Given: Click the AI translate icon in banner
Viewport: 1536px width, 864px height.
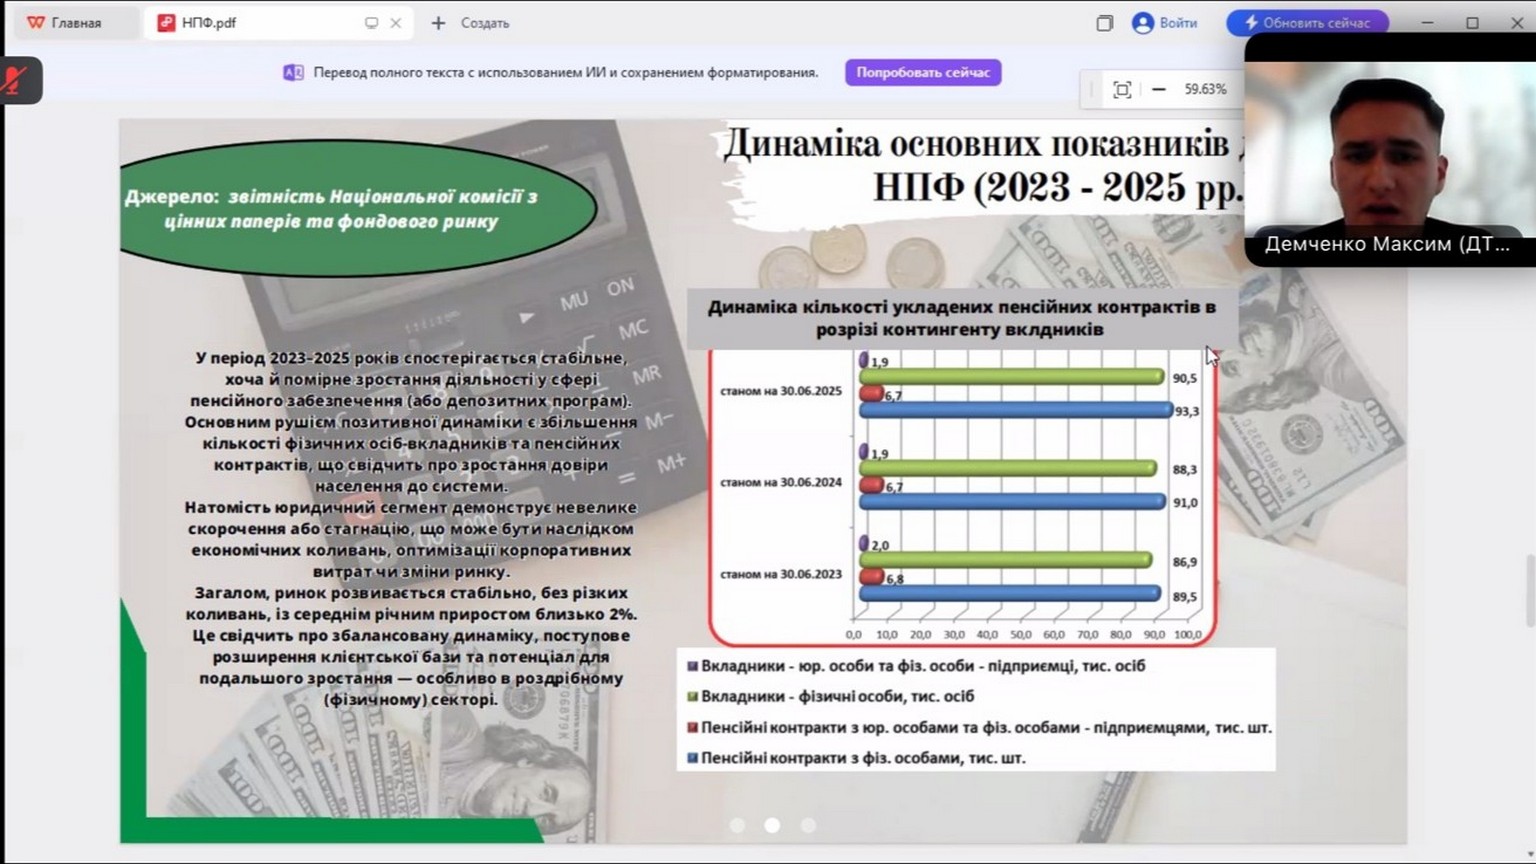Looking at the screenshot, I should (x=293, y=72).
